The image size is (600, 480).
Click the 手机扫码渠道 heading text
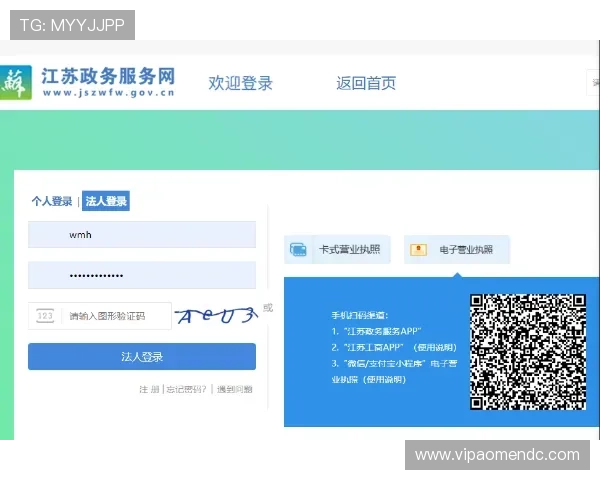(x=360, y=315)
